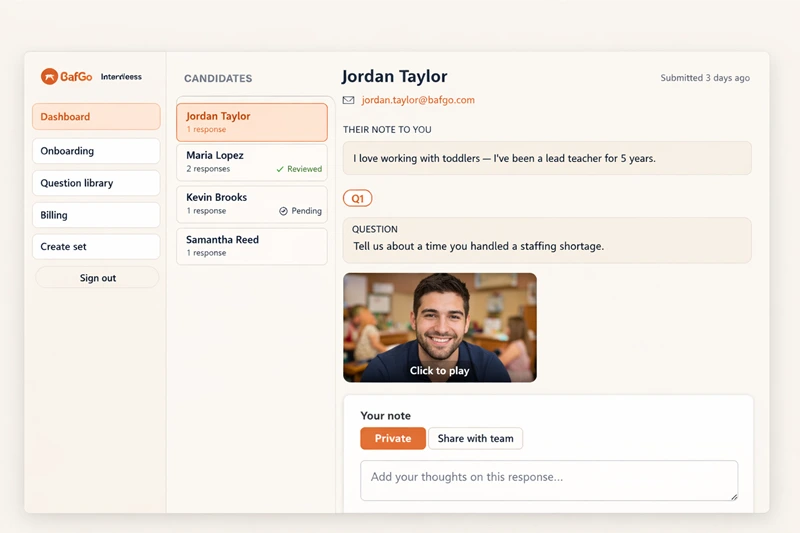The height and width of the screenshot is (533, 800).
Task: Click the Jordan Taylor page heading
Action: click(394, 77)
